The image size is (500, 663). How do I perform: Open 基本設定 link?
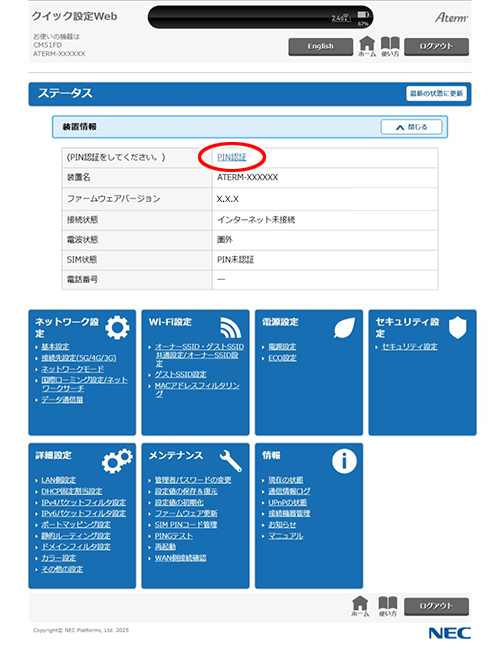pos(55,347)
